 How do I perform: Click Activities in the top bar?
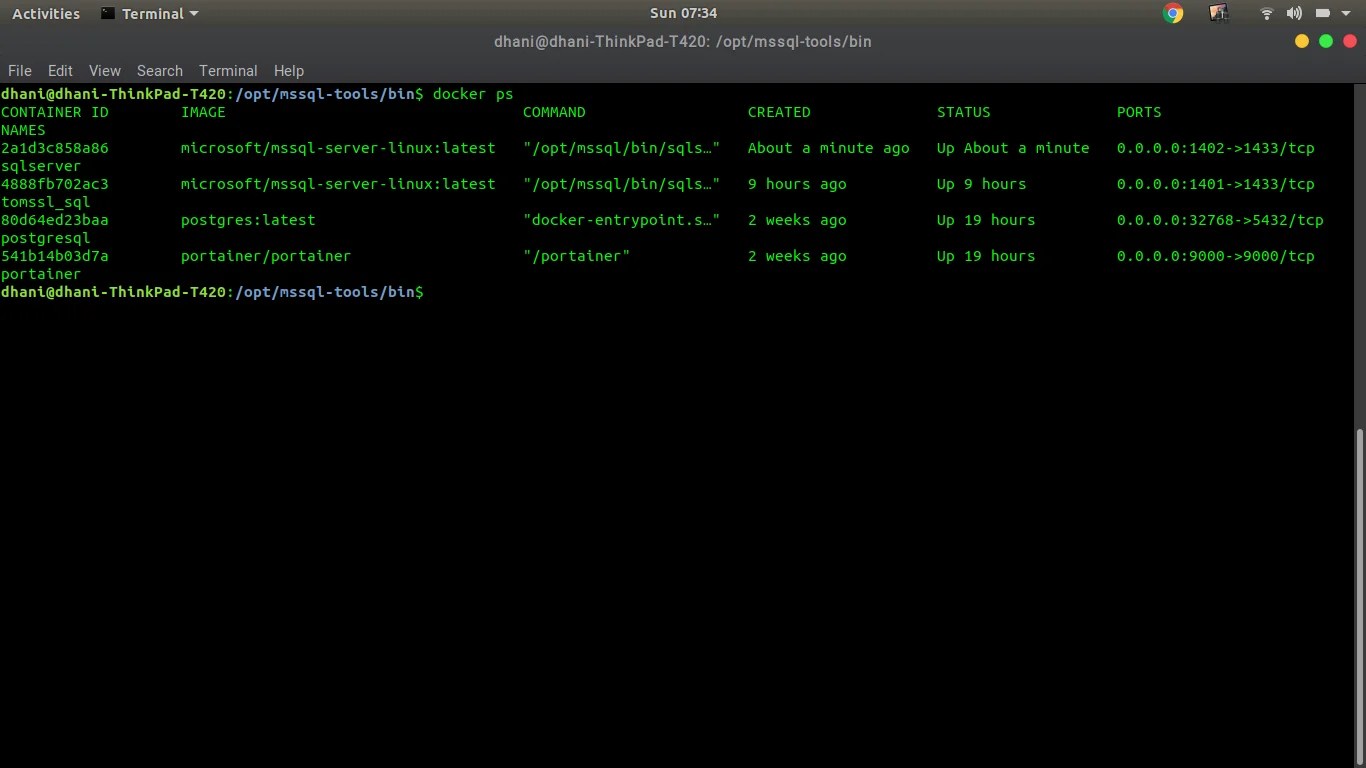tap(45, 13)
